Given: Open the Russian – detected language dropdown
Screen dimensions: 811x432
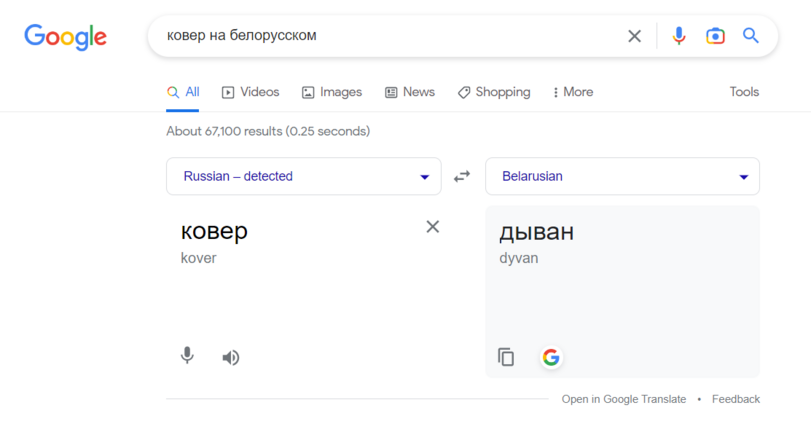Looking at the screenshot, I should click(x=303, y=176).
